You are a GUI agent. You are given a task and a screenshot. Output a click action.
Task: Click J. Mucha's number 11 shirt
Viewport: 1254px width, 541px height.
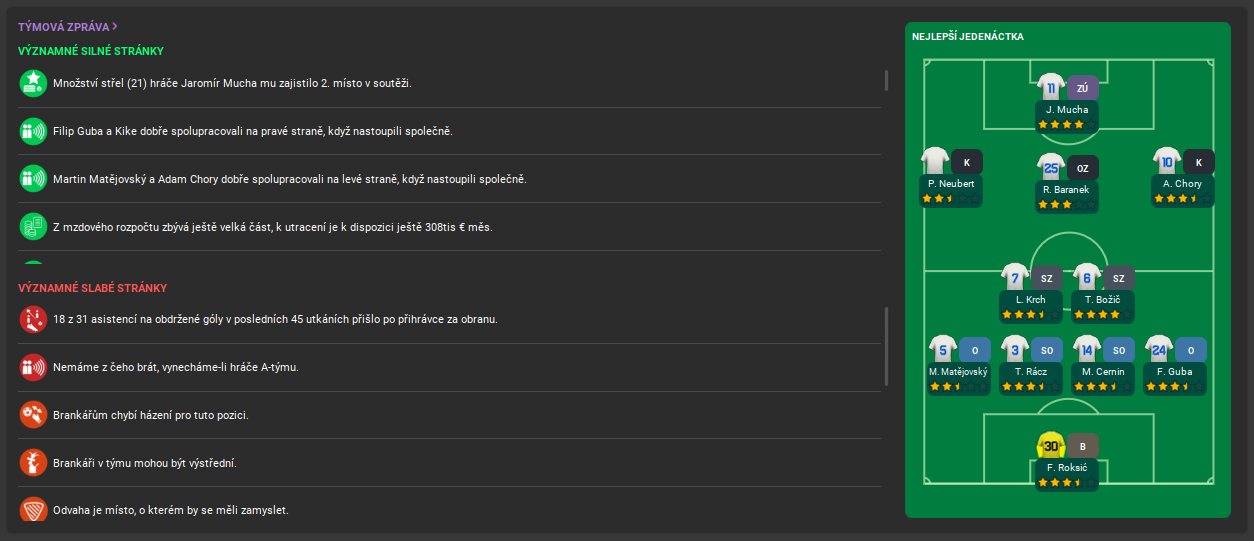coord(1050,88)
